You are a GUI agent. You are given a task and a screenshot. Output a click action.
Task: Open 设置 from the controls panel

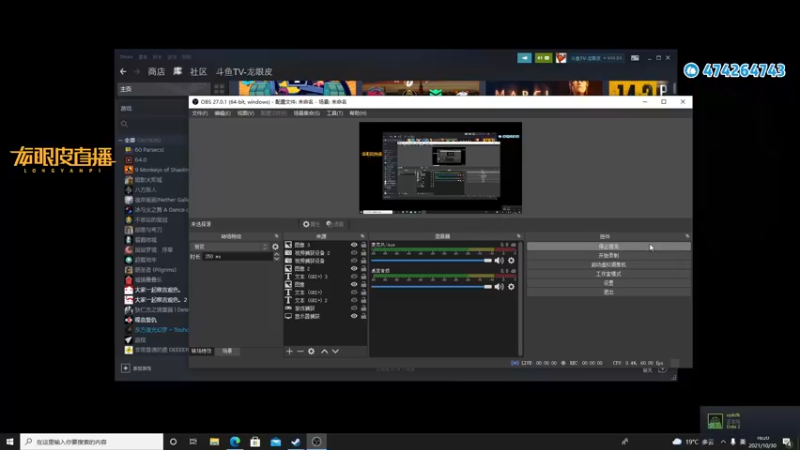(x=609, y=283)
